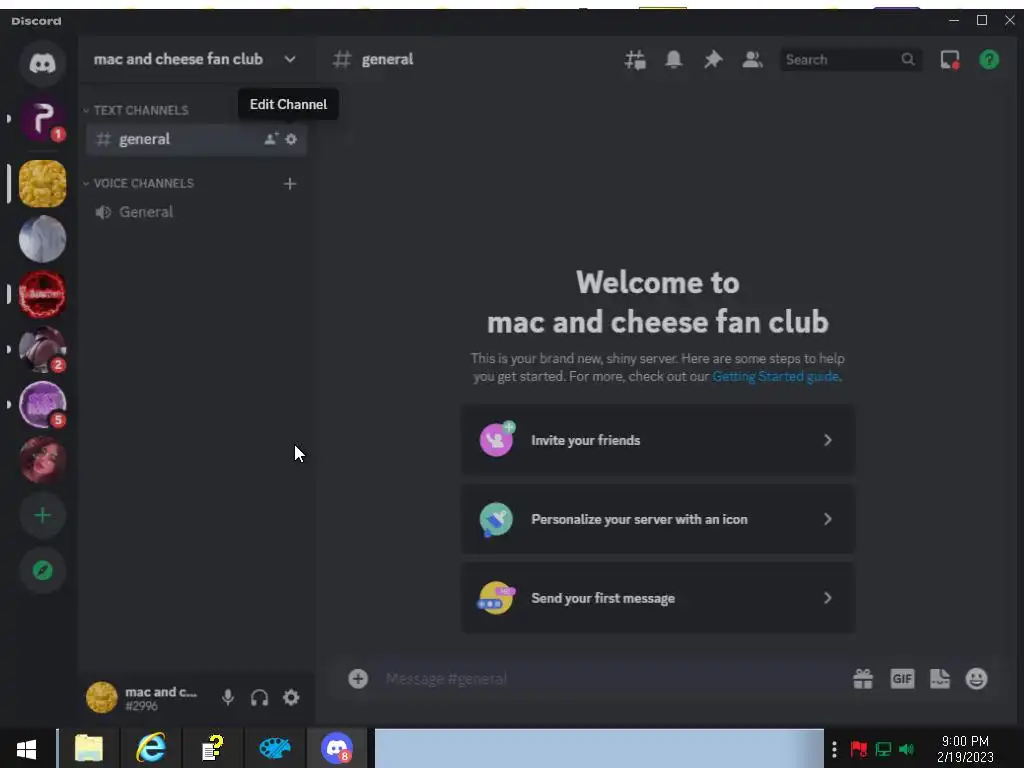1024x768 pixels.
Task: Select the mac and cheese server icon
Action: pos(42,184)
